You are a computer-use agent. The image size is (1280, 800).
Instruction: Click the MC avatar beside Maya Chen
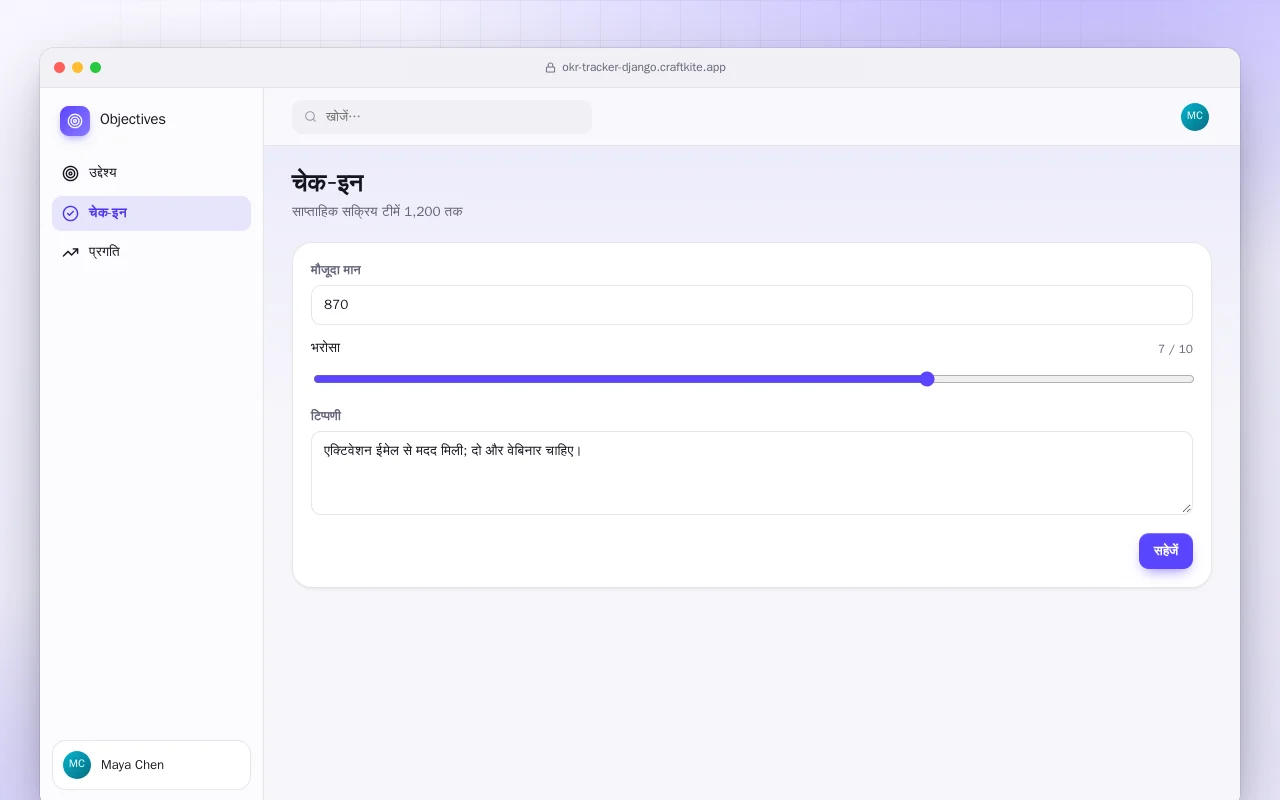pos(77,765)
